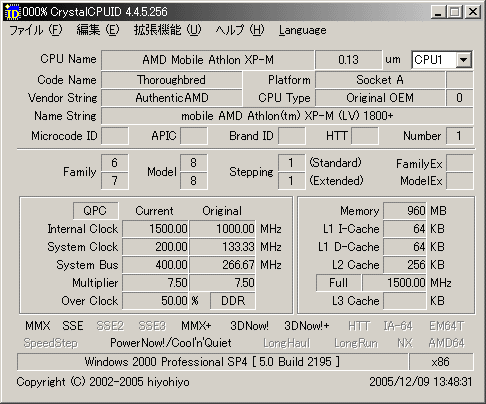The width and height of the screenshot is (486, 404).
Task: Click the greyed LongHaul label
Action: pos(287,343)
